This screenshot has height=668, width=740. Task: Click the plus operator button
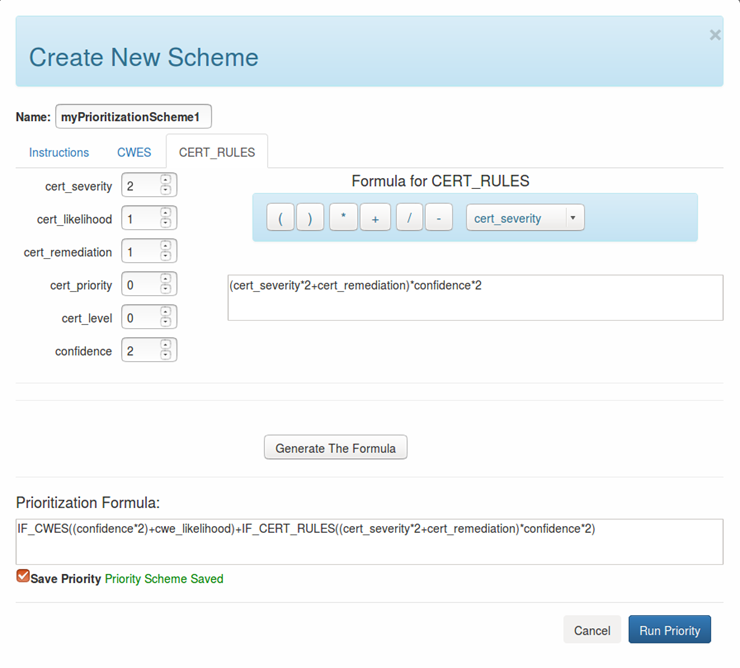[x=375, y=218]
